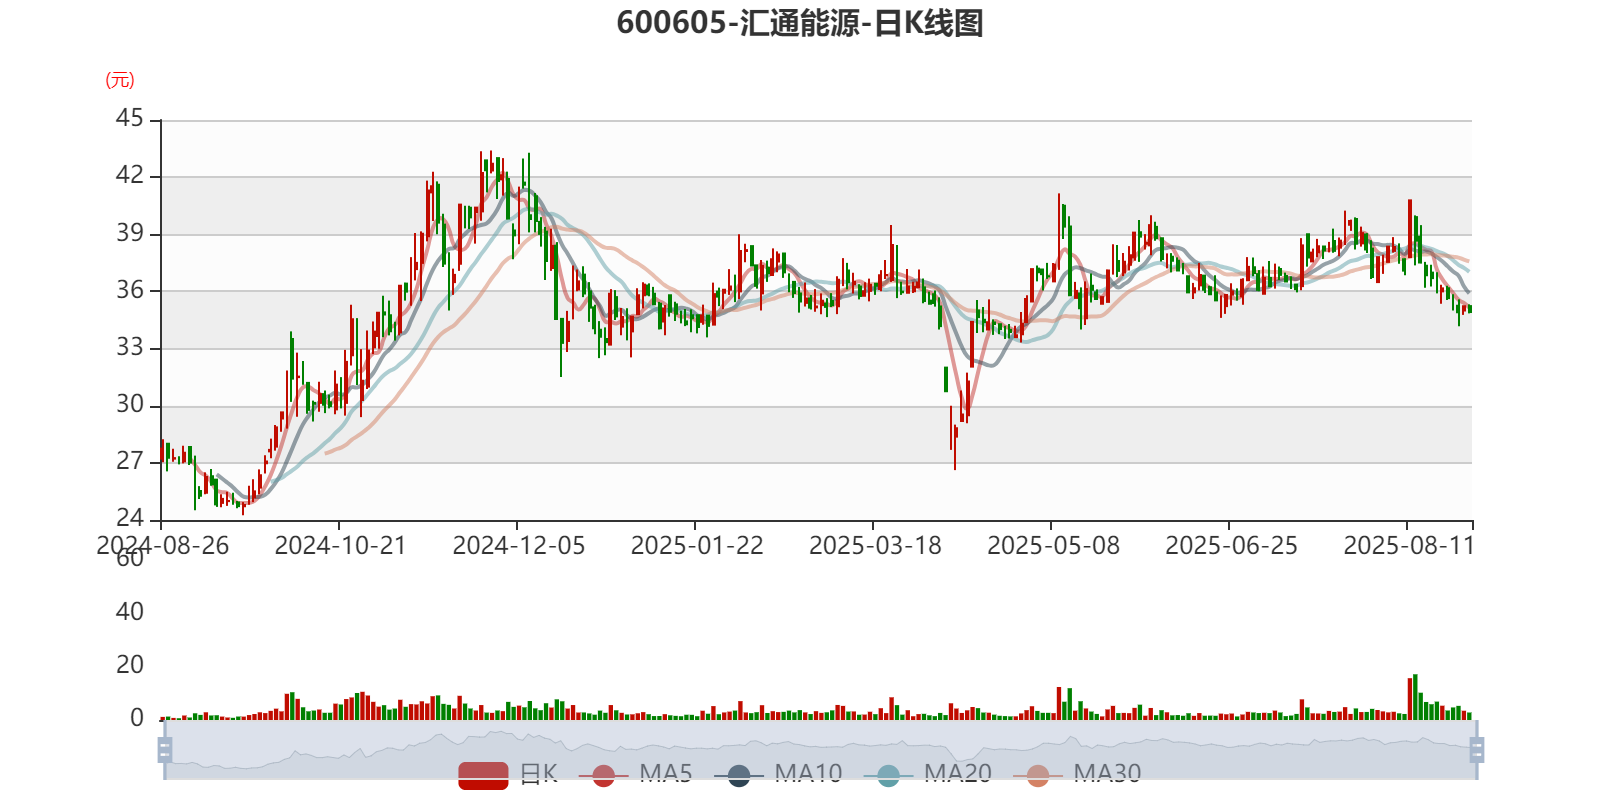
Task: Select the 2025-03-18 date axis label
Action: pyautogui.click(x=874, y=546)
